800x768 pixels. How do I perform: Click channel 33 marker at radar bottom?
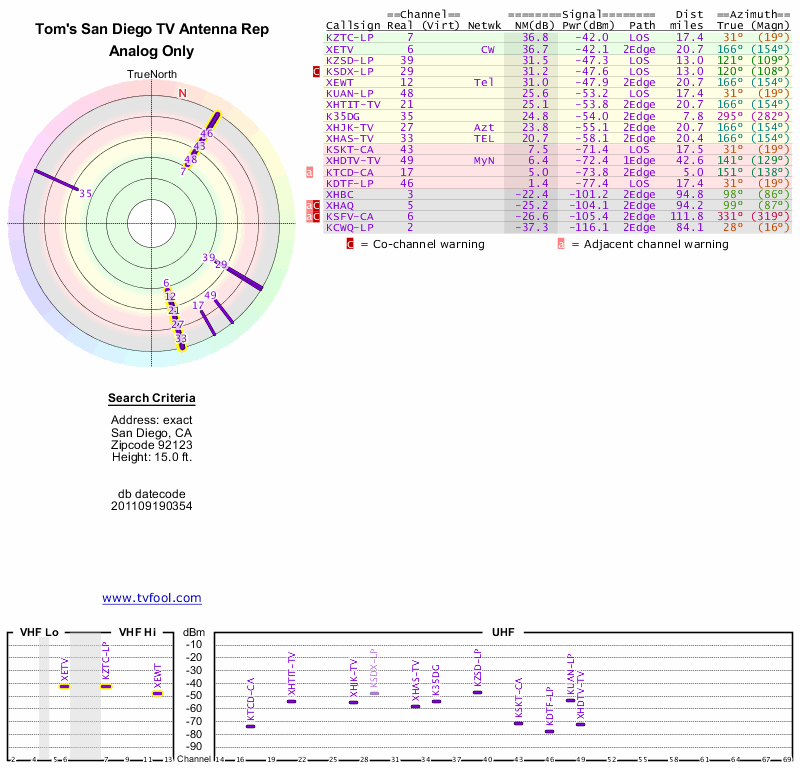[181, 339]
